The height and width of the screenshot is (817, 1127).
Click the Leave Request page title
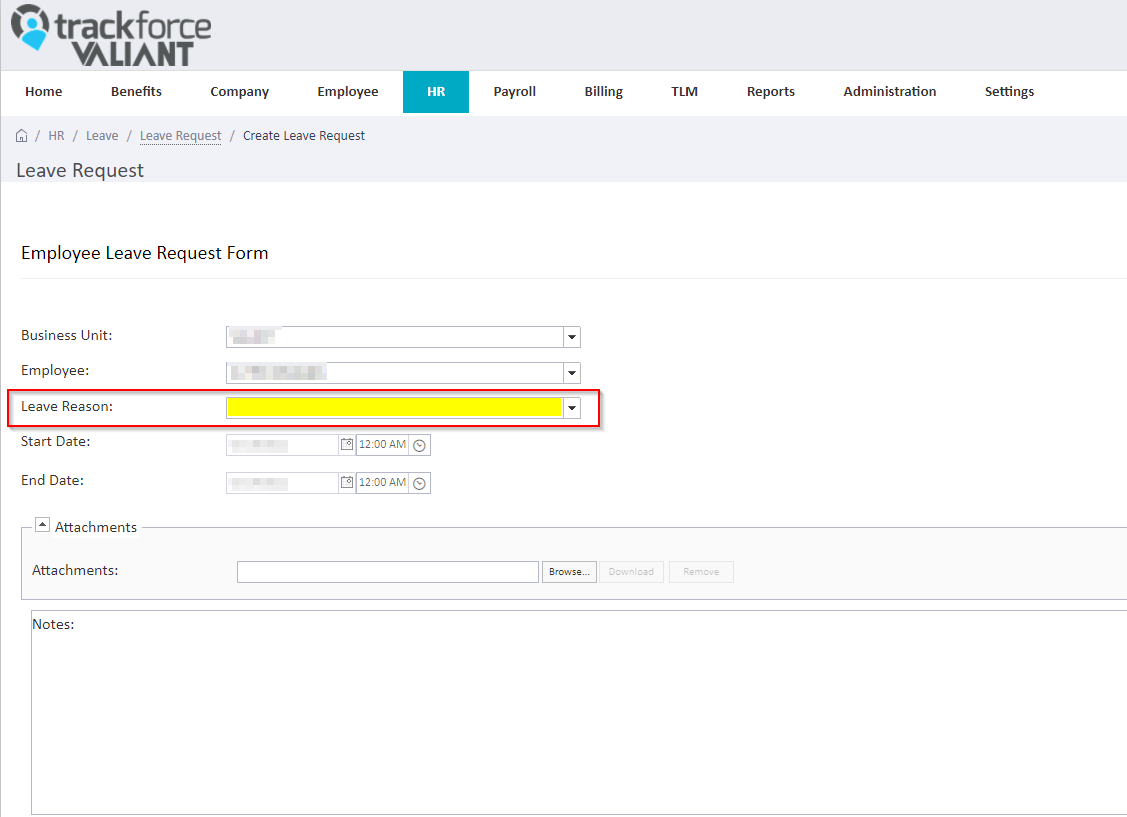point(80,170)
